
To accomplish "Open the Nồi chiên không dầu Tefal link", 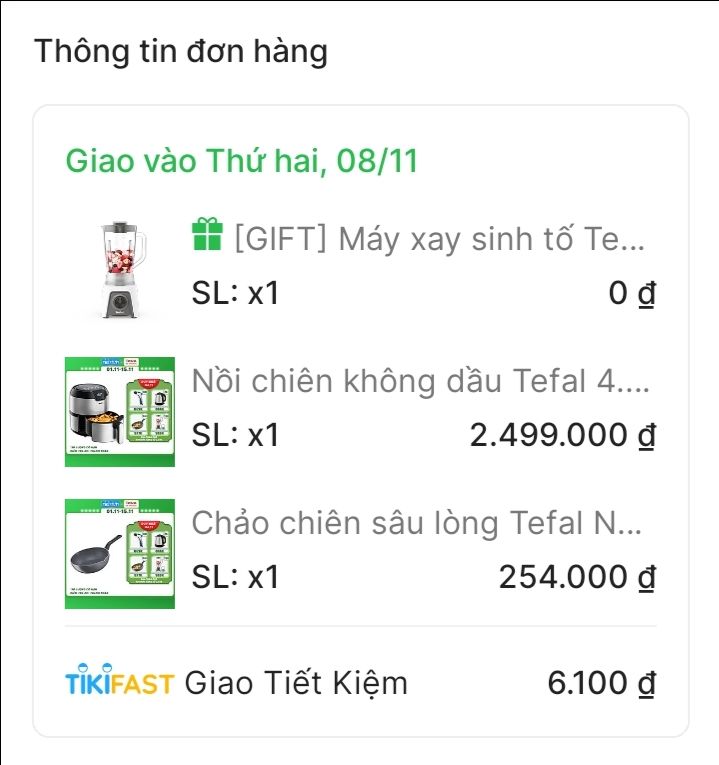I will 421,381.
